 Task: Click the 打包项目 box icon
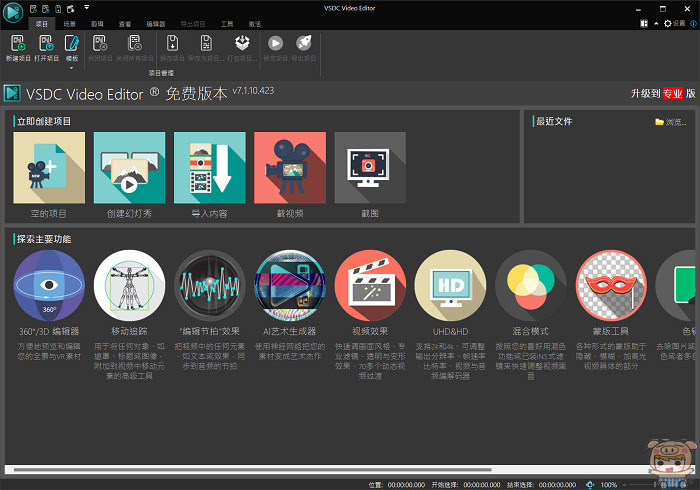(242, 43)
